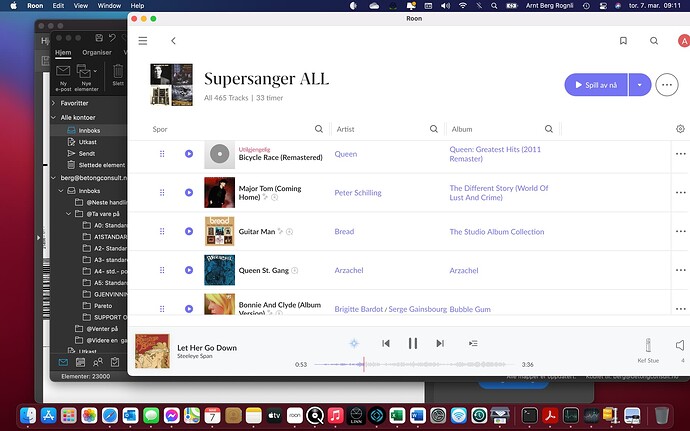
Task: Open the Serge Gainsbourg artist link
Action: (x=418, y=309)
